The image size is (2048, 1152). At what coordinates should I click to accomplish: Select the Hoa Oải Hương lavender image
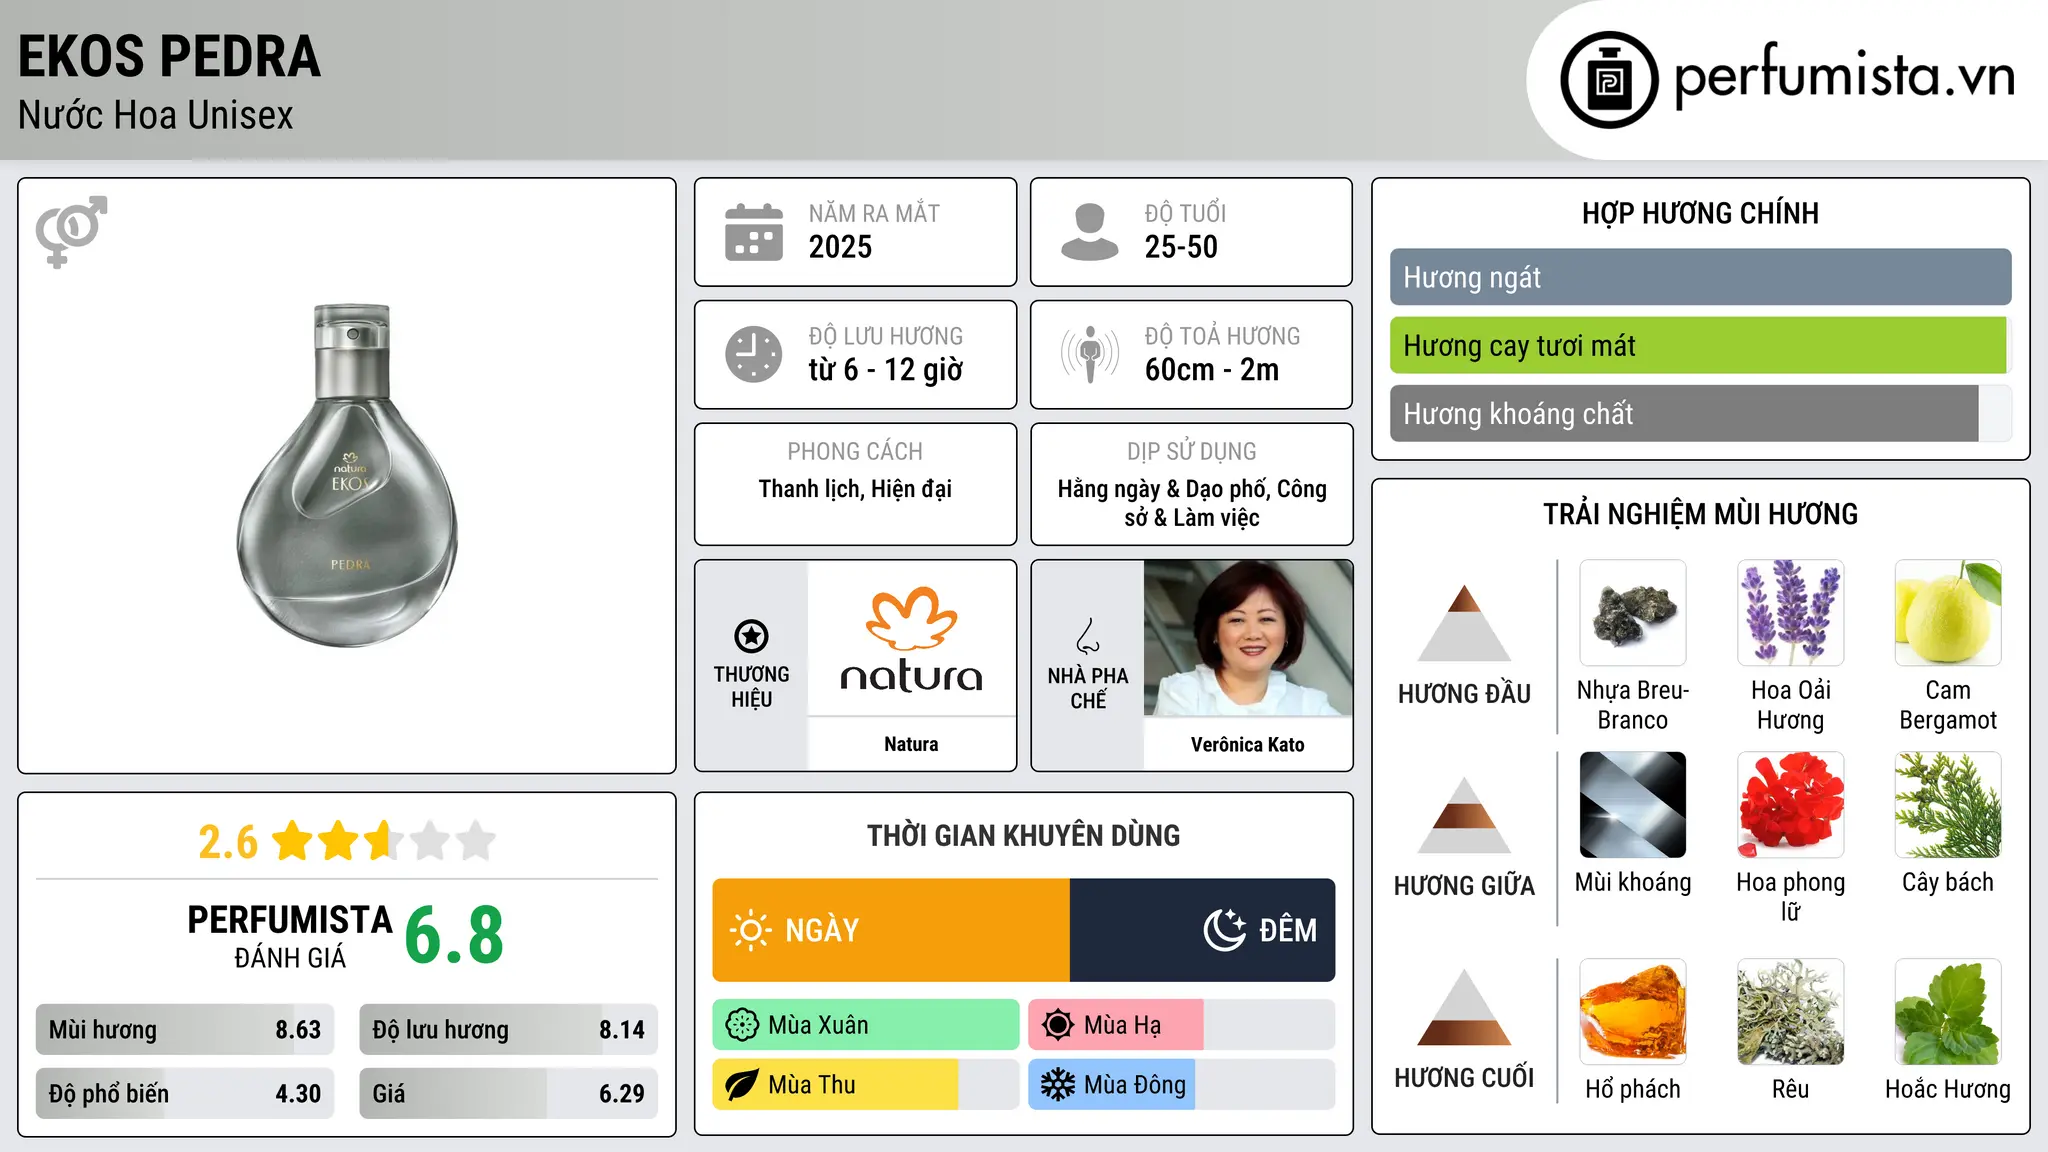[1790, 613]
